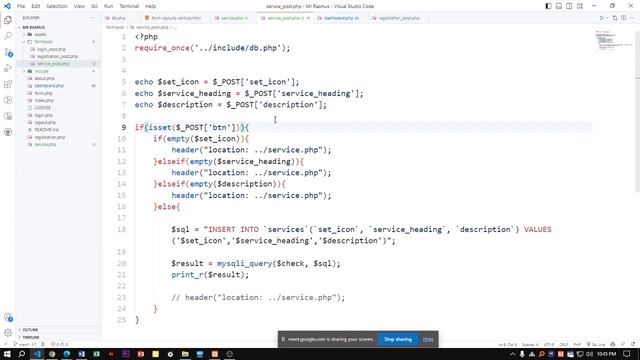Image resolution: width=640 pixels, height=360 pixels.
Task: Switch to the dashboard.php editor tab
Action: (340, 18)
